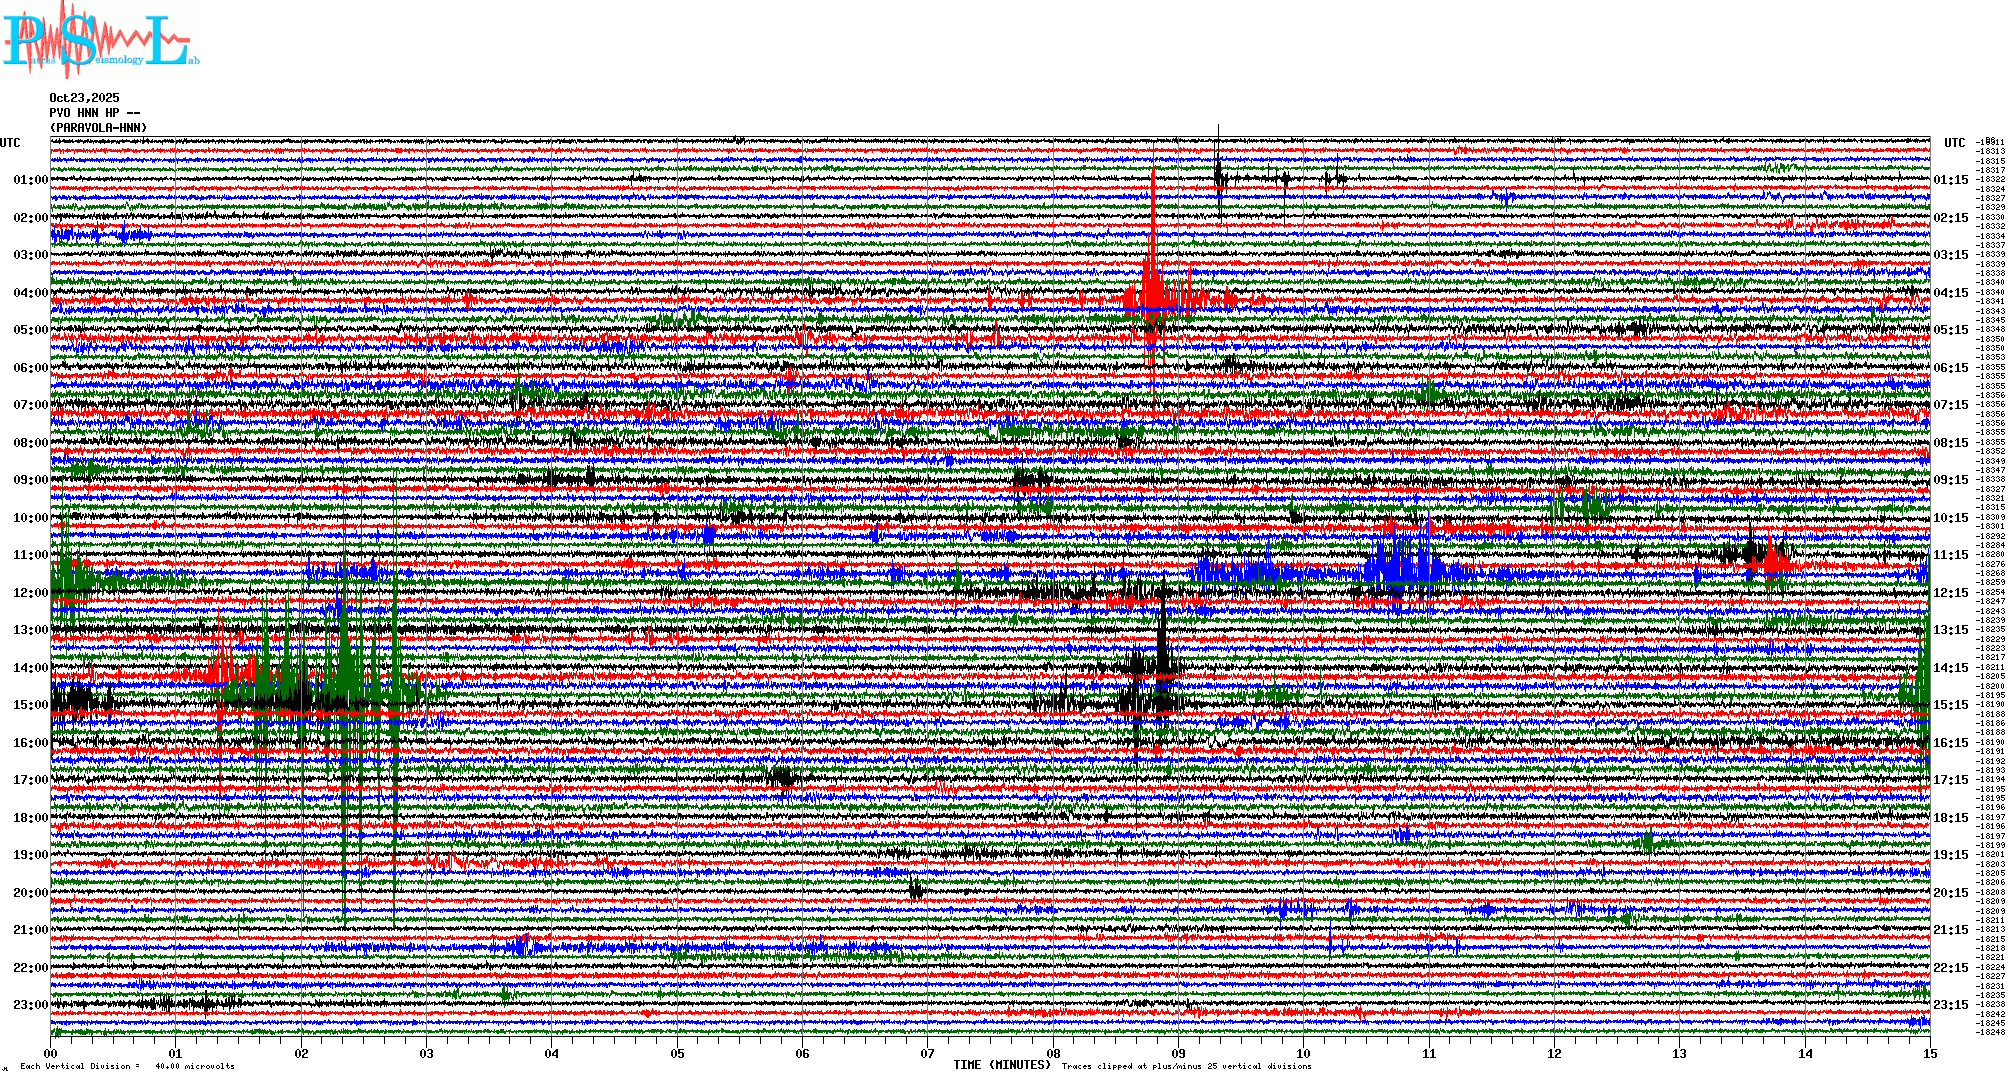Viewport: 2010px width, 1080px height.
Task: Click the blue high-amplitude burst near minute 11
Action: pyautogui.click(x=1400, y=565)
